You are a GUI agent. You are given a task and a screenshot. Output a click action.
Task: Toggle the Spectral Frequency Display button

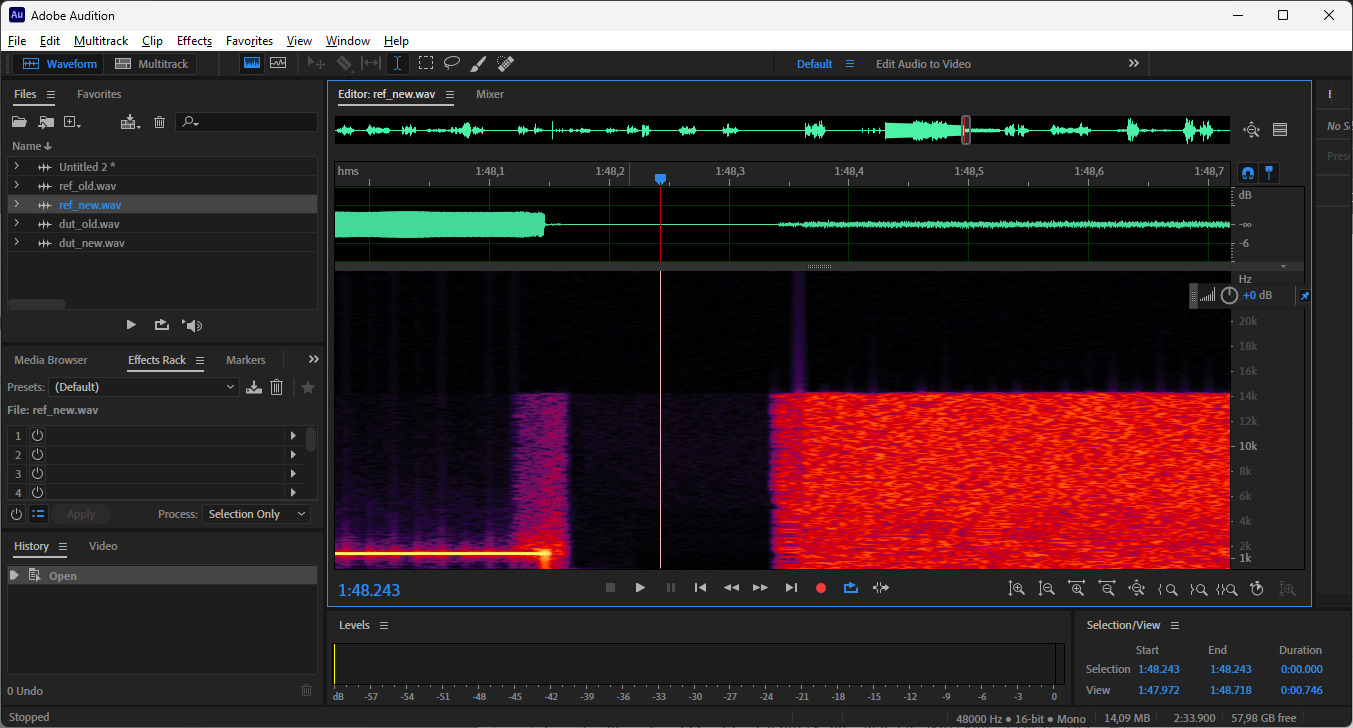click(x=252, y=63)
